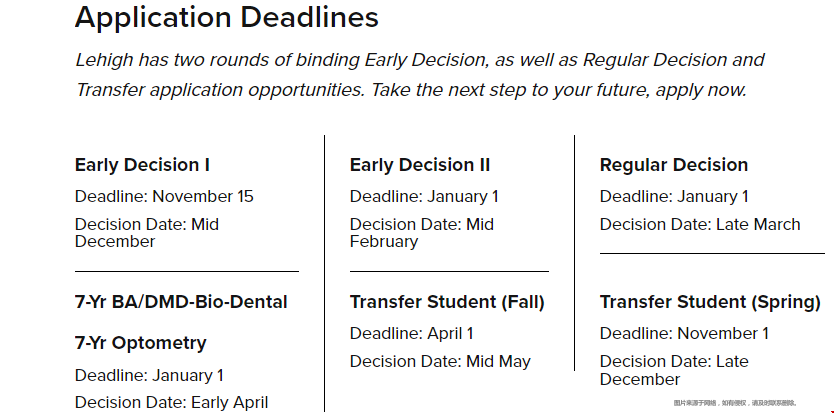Select Decision Date: Mid May text
Screen dimensions: 834x413
(x=440, y=362)
